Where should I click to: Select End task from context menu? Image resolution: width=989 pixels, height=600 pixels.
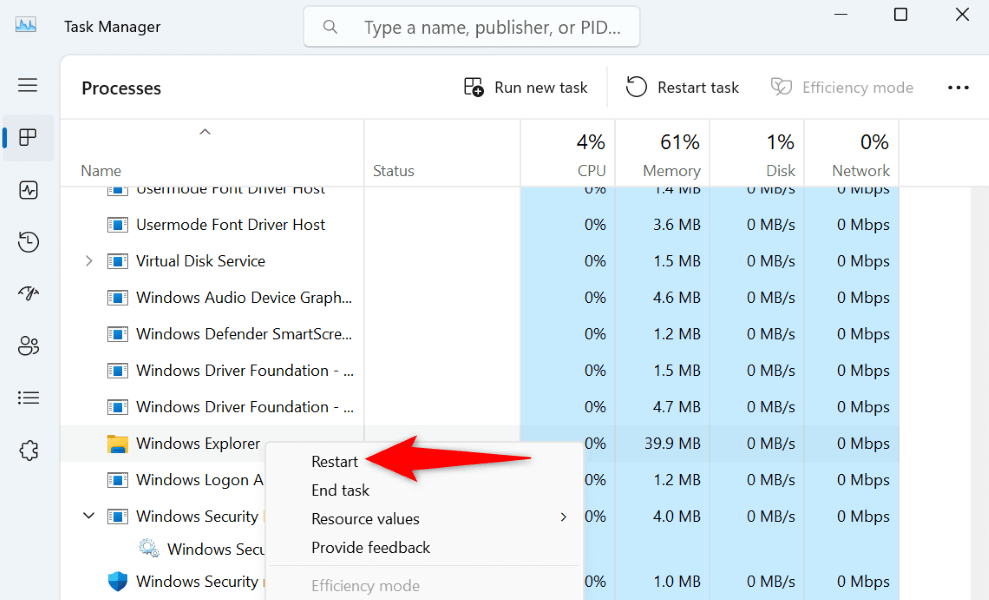pos(341,490)
